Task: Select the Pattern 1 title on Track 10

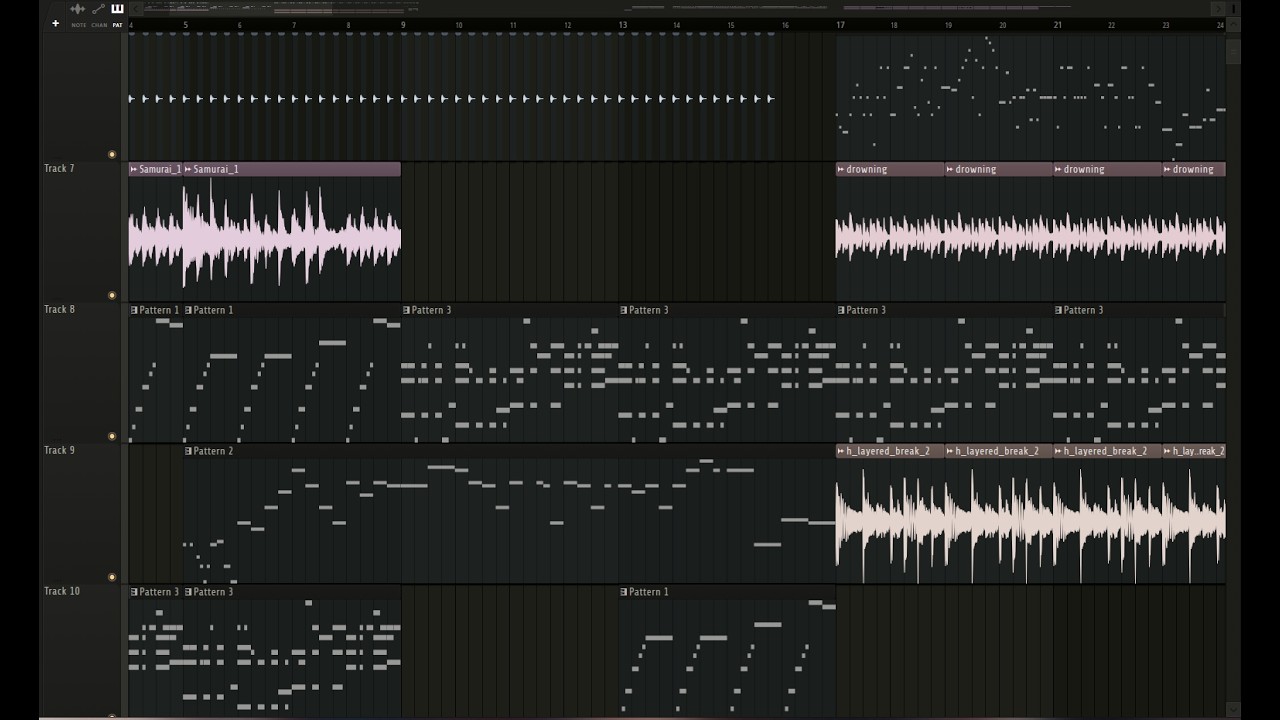Action: click(649, 592)
